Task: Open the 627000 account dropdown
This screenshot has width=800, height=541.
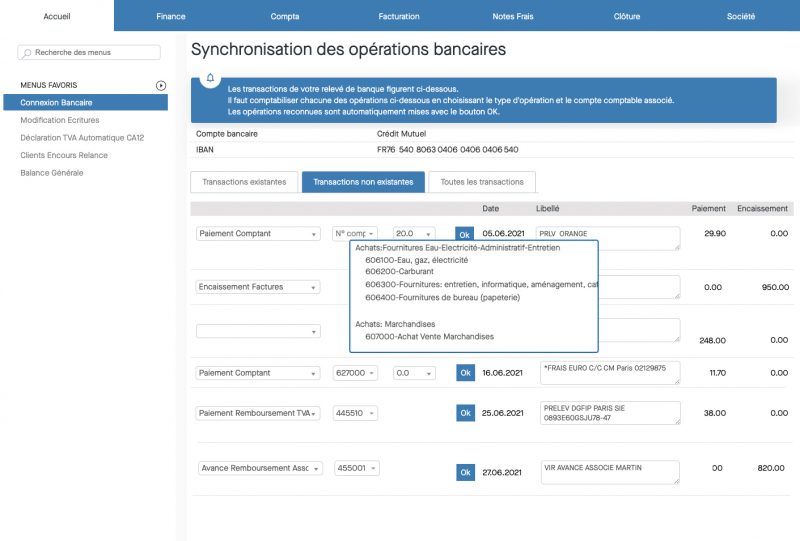Action: [x=356, y=373]
